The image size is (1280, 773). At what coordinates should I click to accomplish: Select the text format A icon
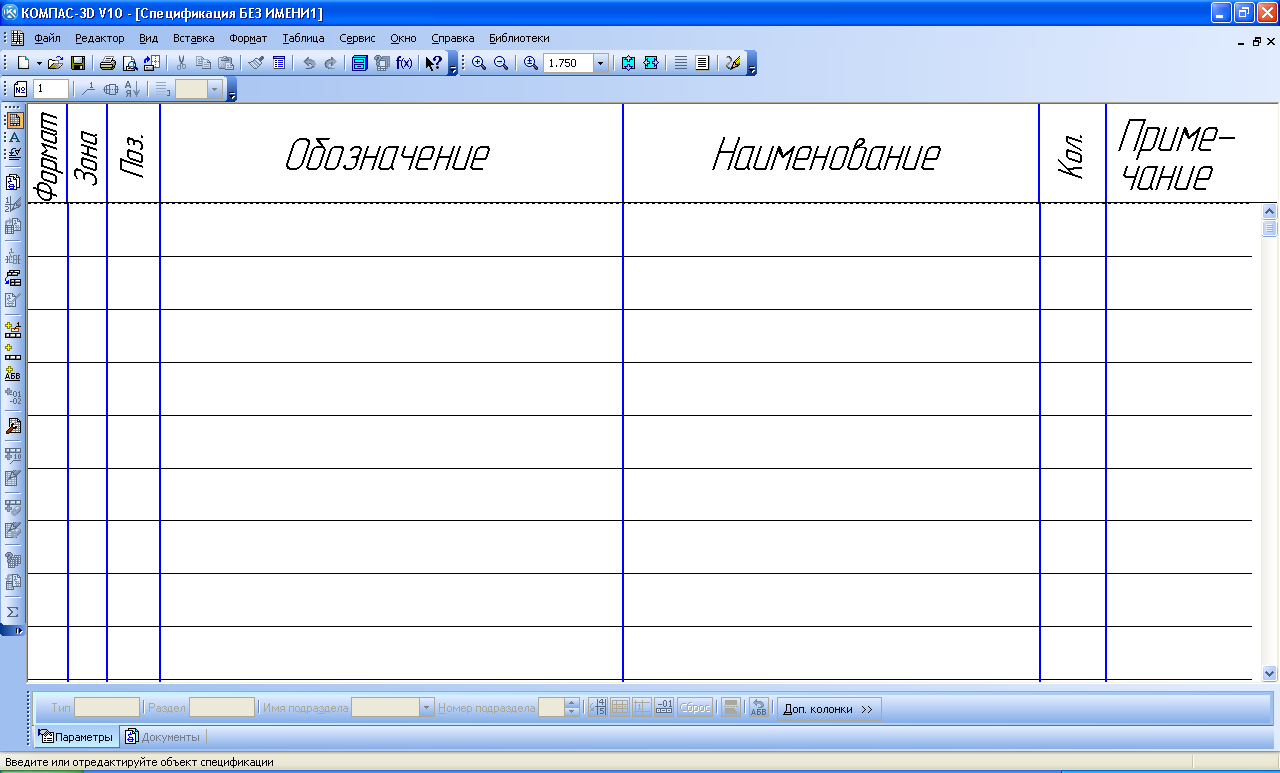[x=14, y=137]
